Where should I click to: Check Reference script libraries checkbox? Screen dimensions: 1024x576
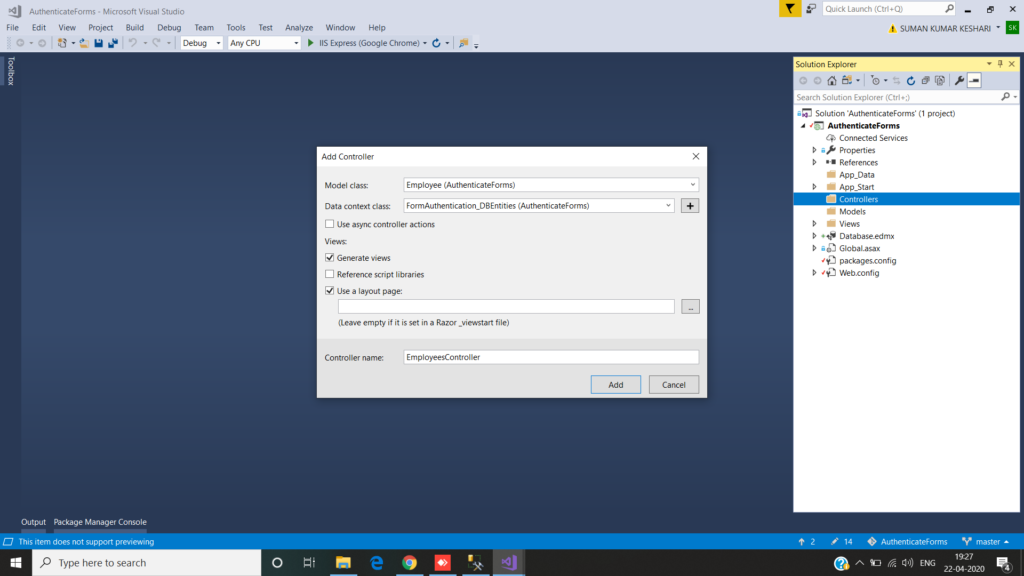tap(330, 274)
